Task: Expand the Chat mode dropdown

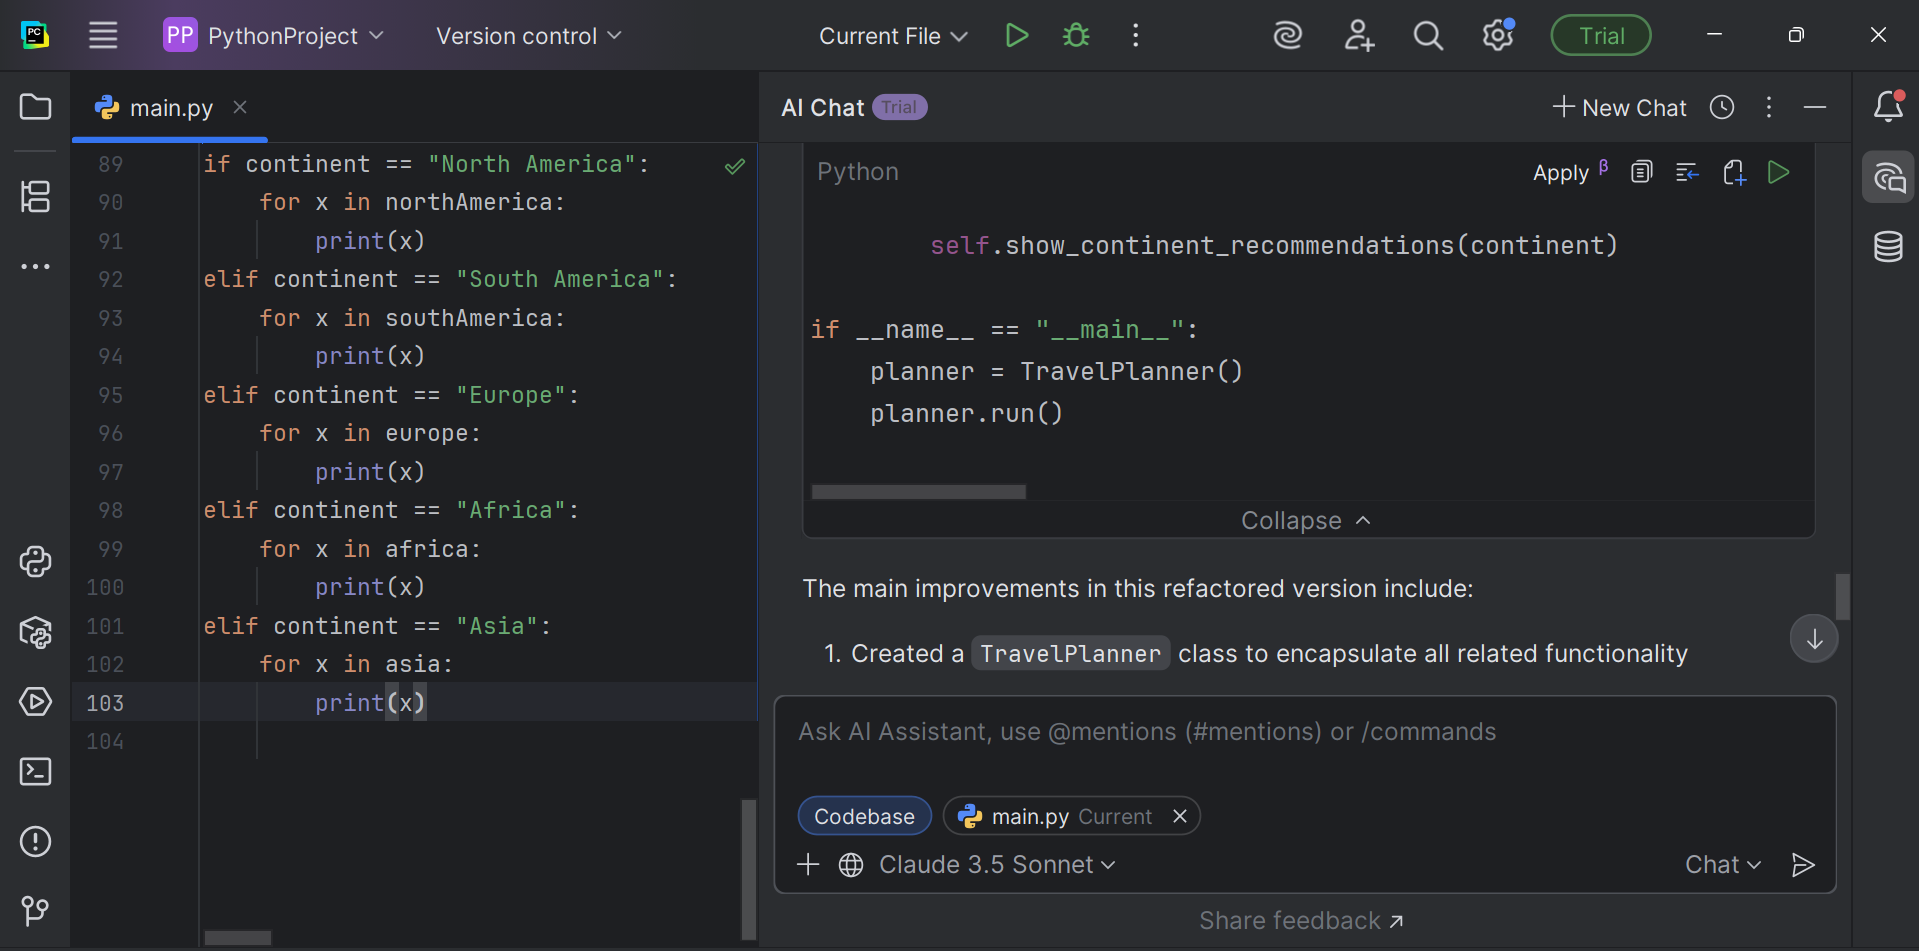Action: click(1722, 865)
